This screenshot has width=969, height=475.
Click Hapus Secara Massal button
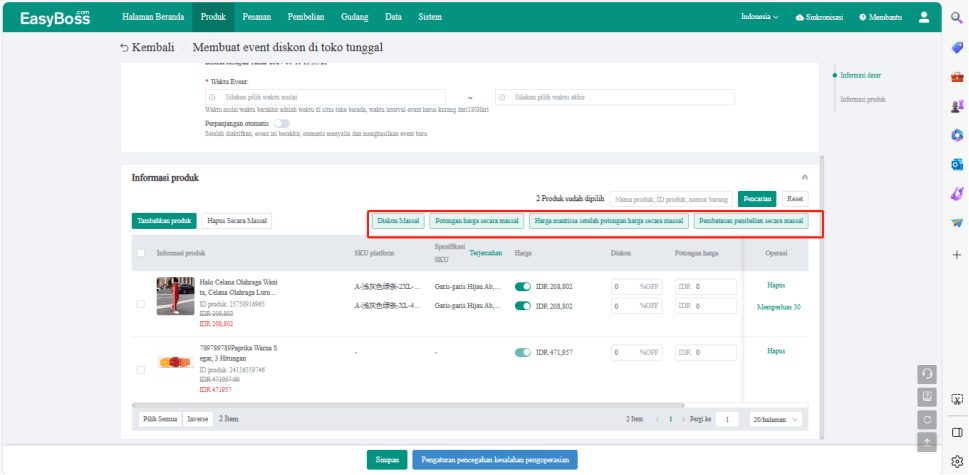coord(237,221)
